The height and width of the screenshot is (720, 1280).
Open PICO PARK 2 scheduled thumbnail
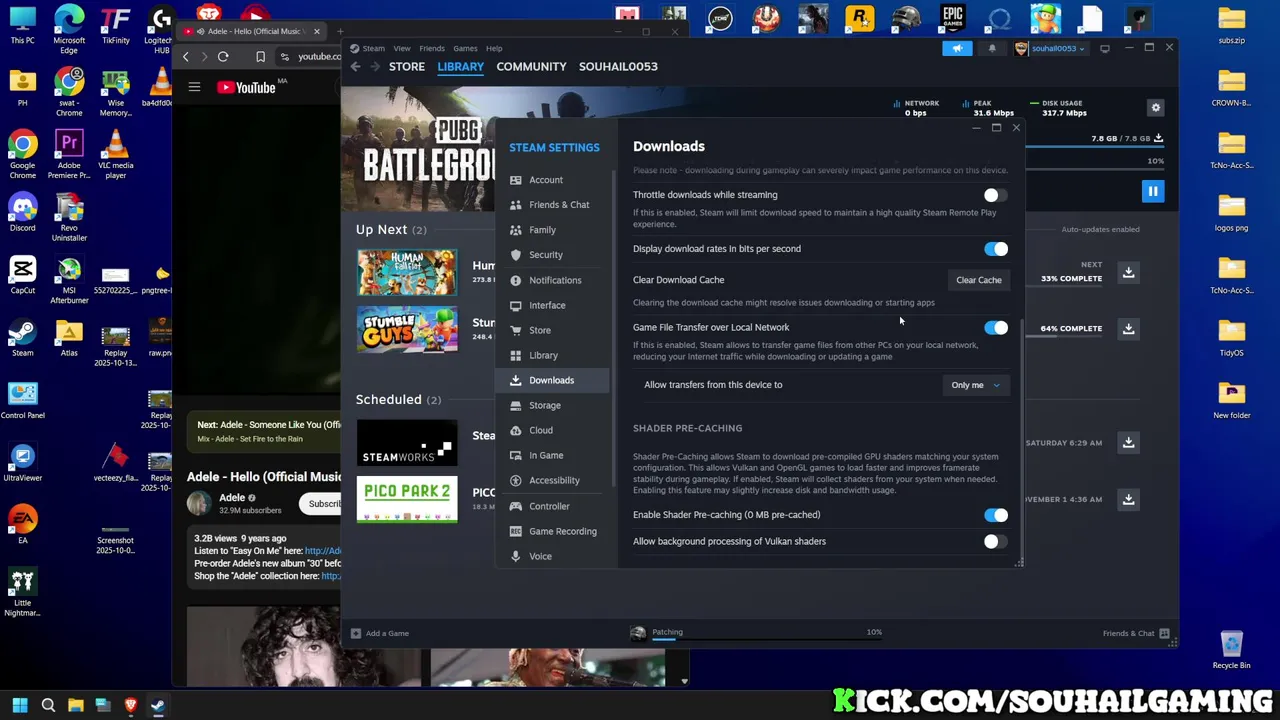[x=407, y=499]
